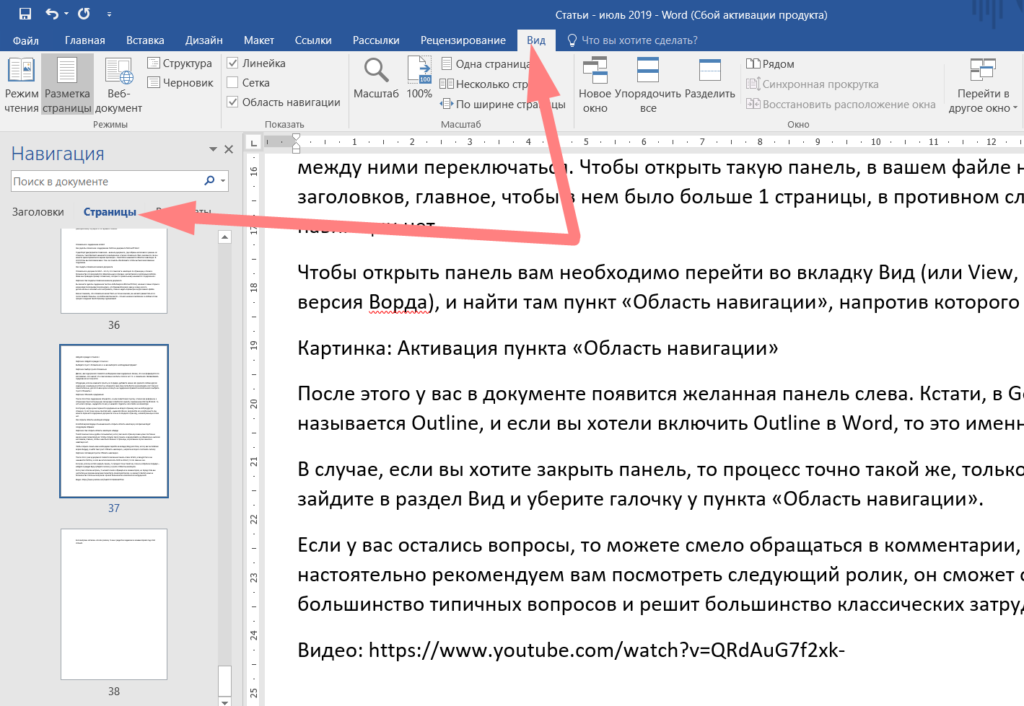This screenshot has height=706, width=1024.
Task: Click Упорядочить все windows icon
Action: 648,85
